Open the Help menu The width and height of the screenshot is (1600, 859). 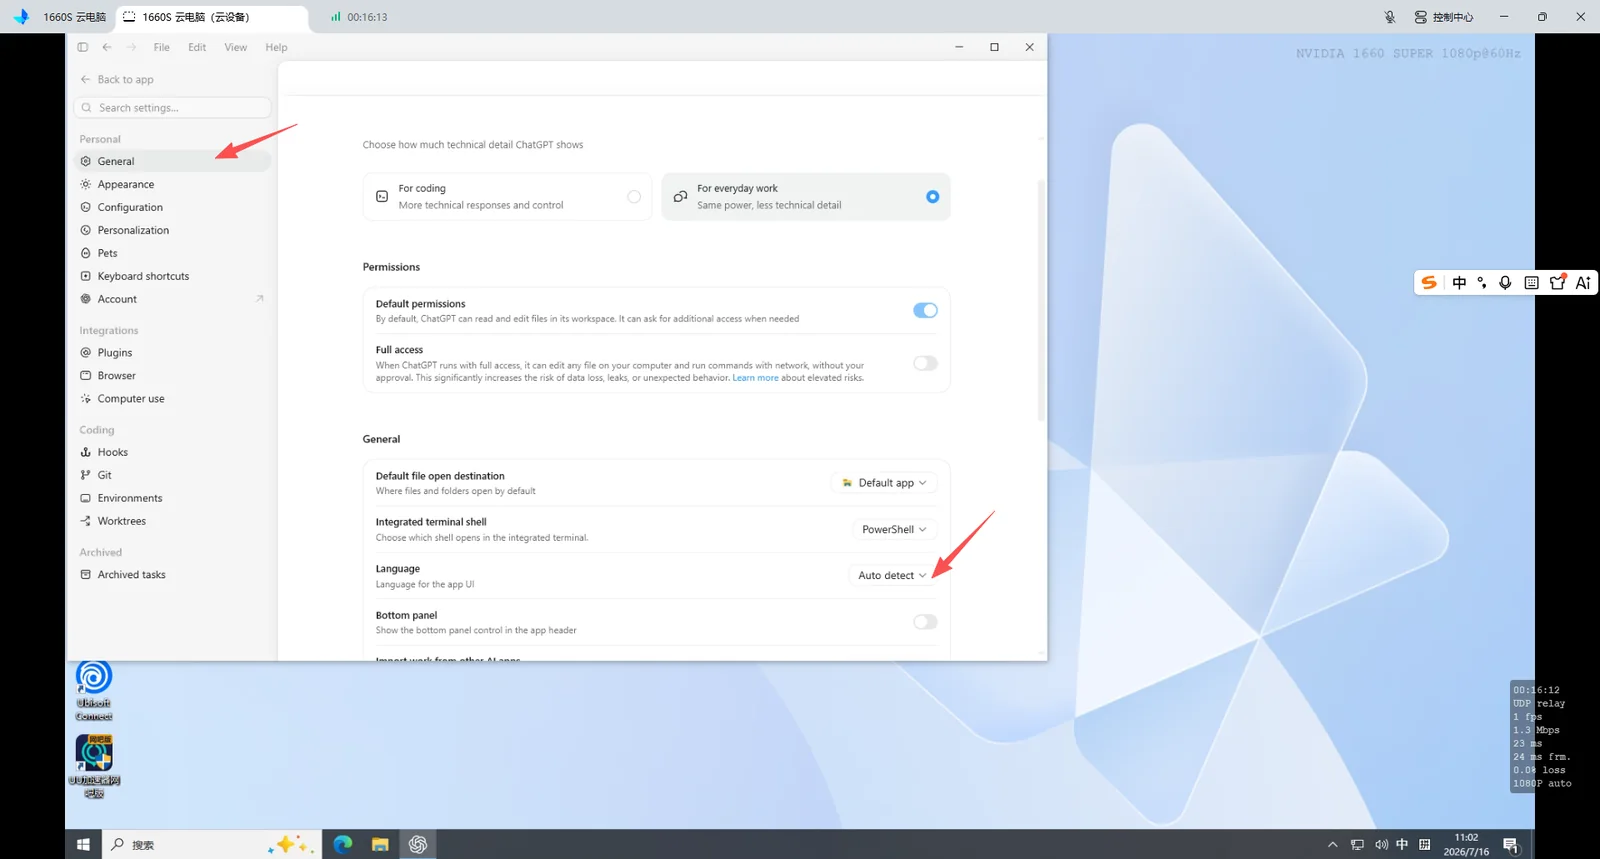click(x=276, y=47)
